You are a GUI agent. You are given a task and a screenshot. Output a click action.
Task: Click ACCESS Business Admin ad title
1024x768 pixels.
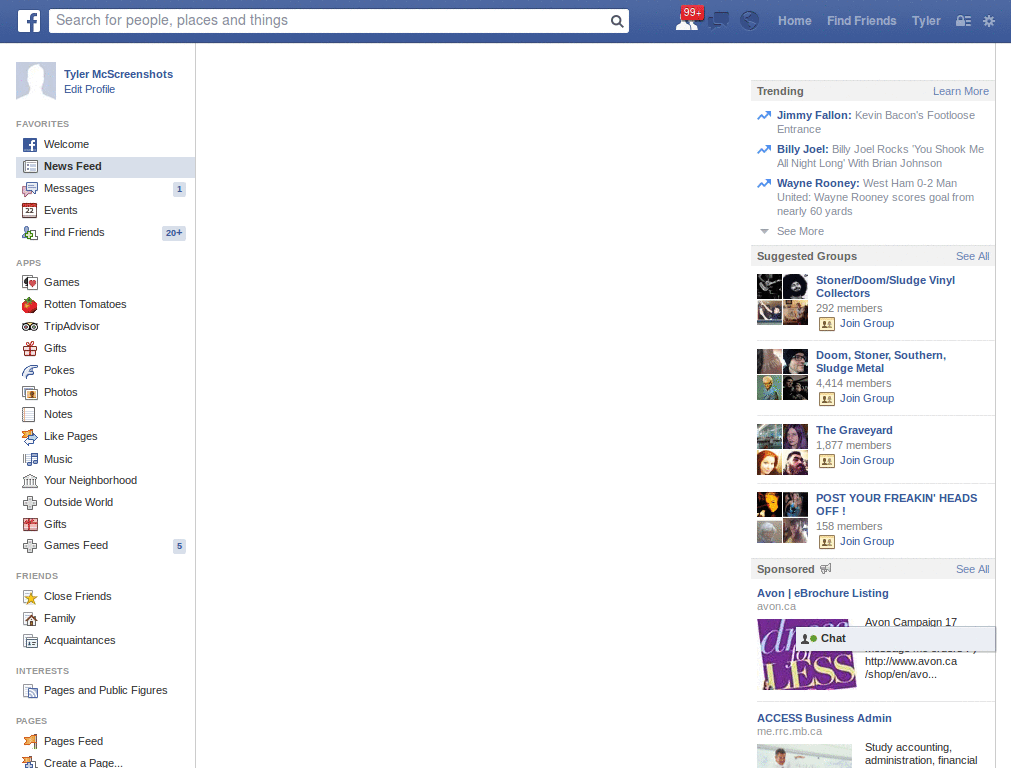coord(824,718)
